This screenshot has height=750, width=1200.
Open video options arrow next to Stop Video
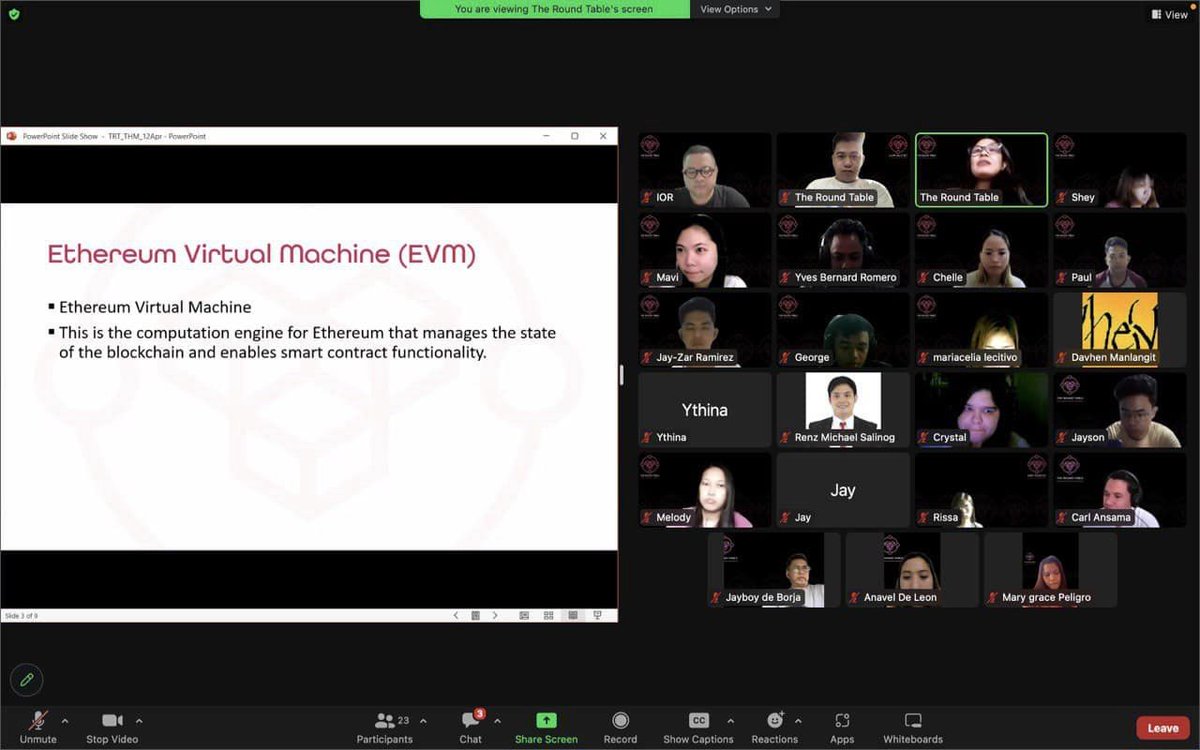[139, 721]
